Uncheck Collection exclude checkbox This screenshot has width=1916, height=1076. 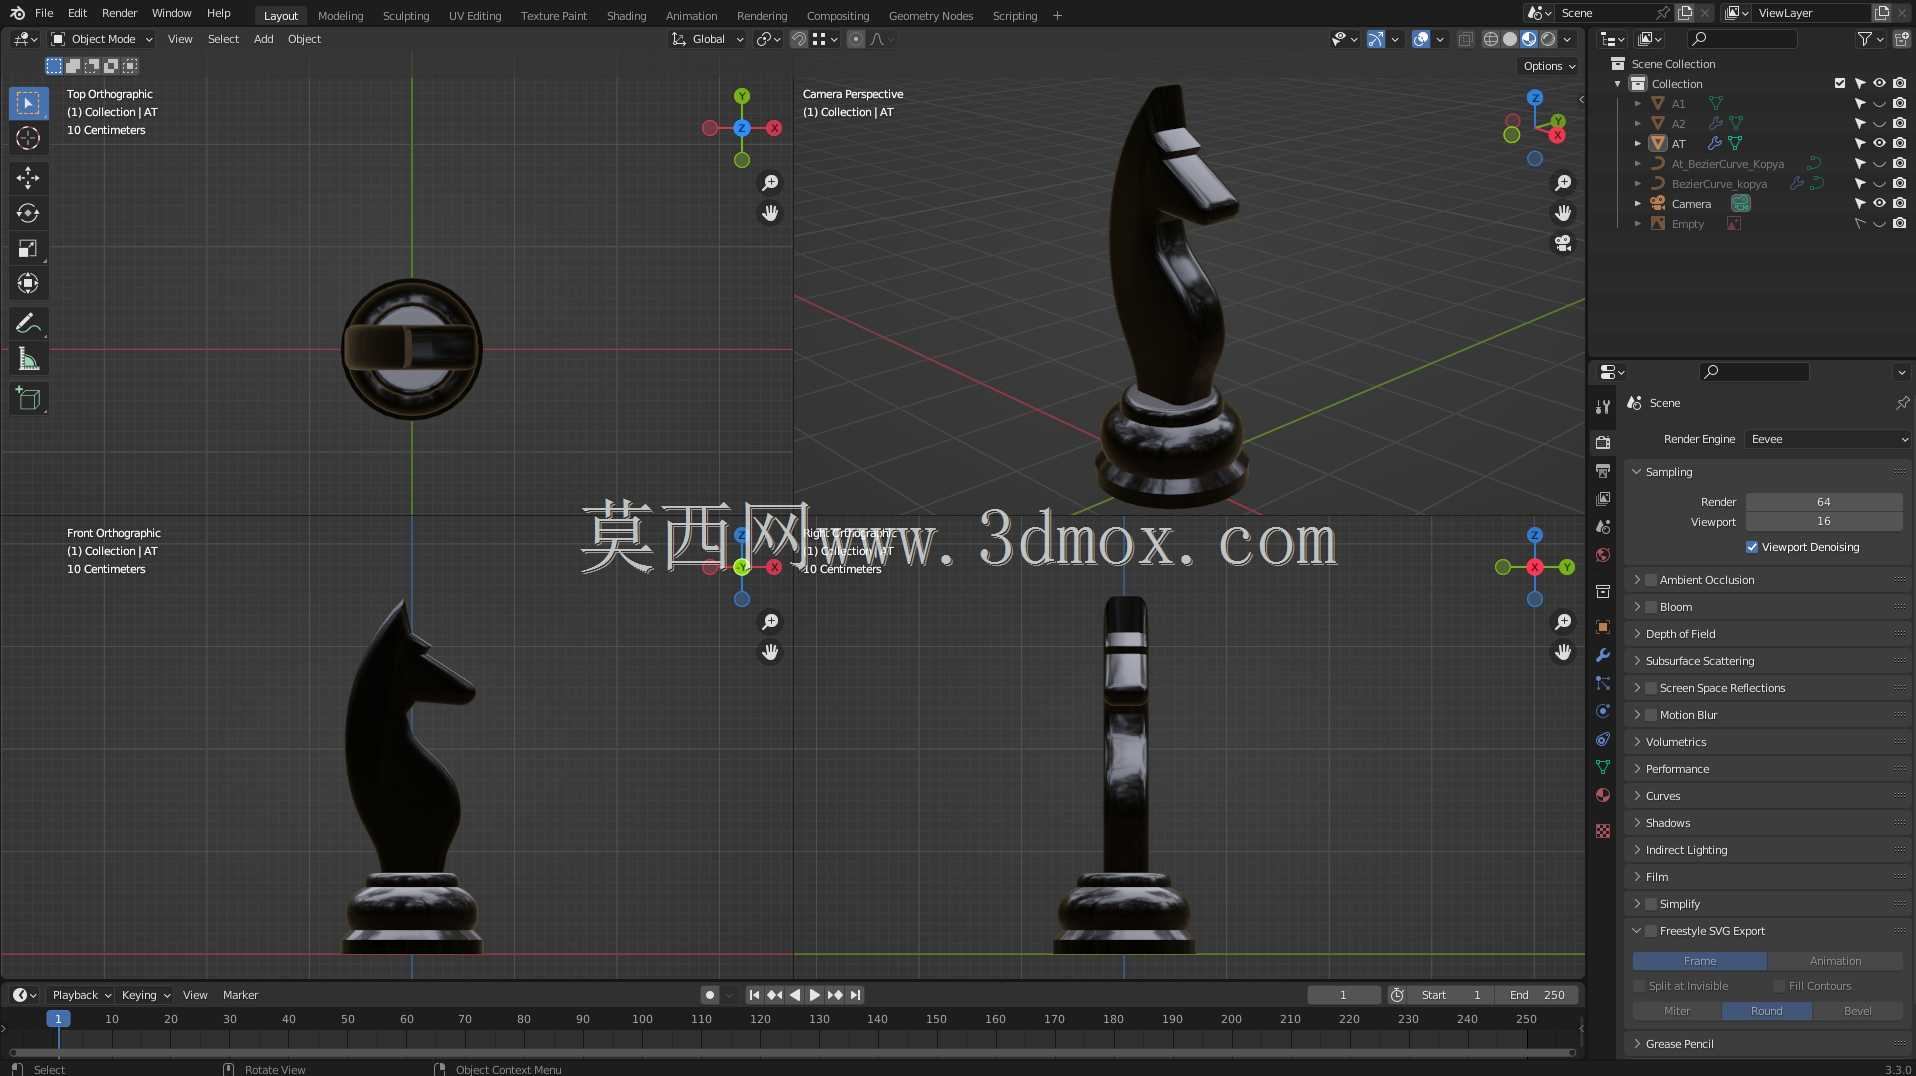pyautogui.click(x=1840, y=83)
